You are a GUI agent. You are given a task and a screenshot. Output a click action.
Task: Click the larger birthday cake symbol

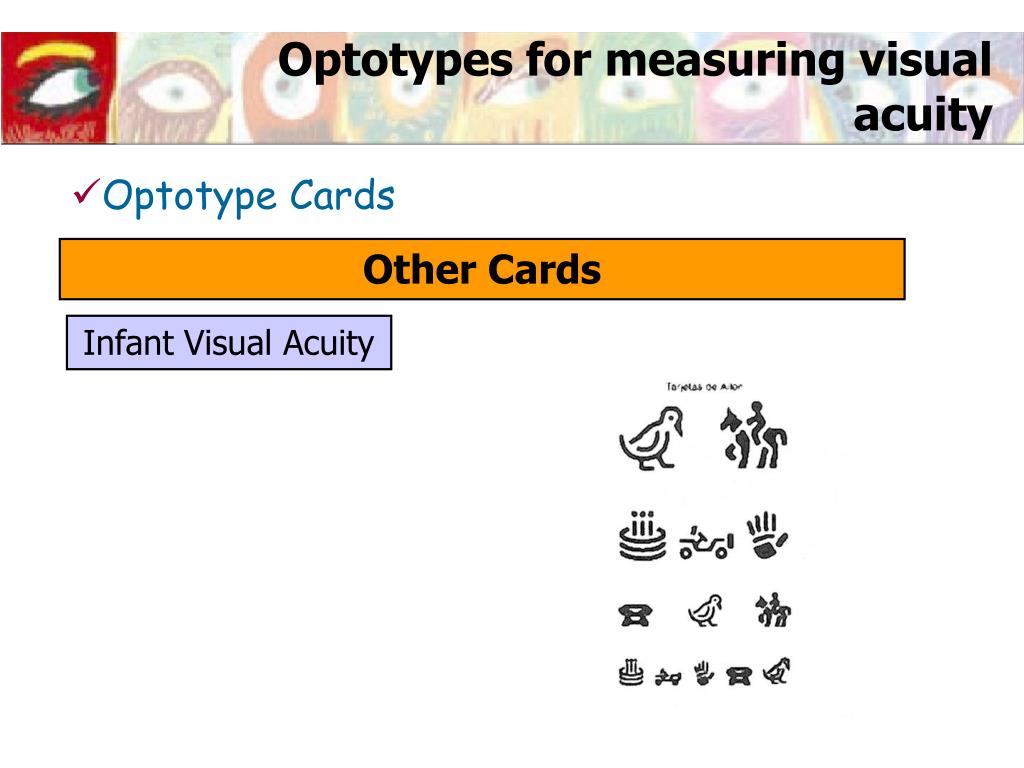tap(643, 536)
